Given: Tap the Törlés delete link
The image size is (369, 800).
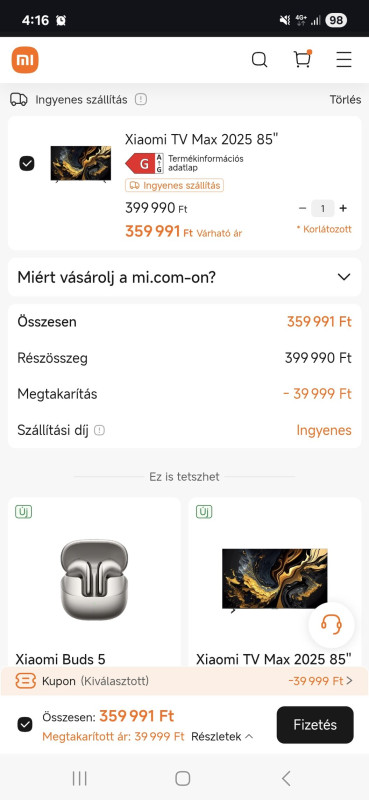Looking at the screenshot, I should pos(346,99).
